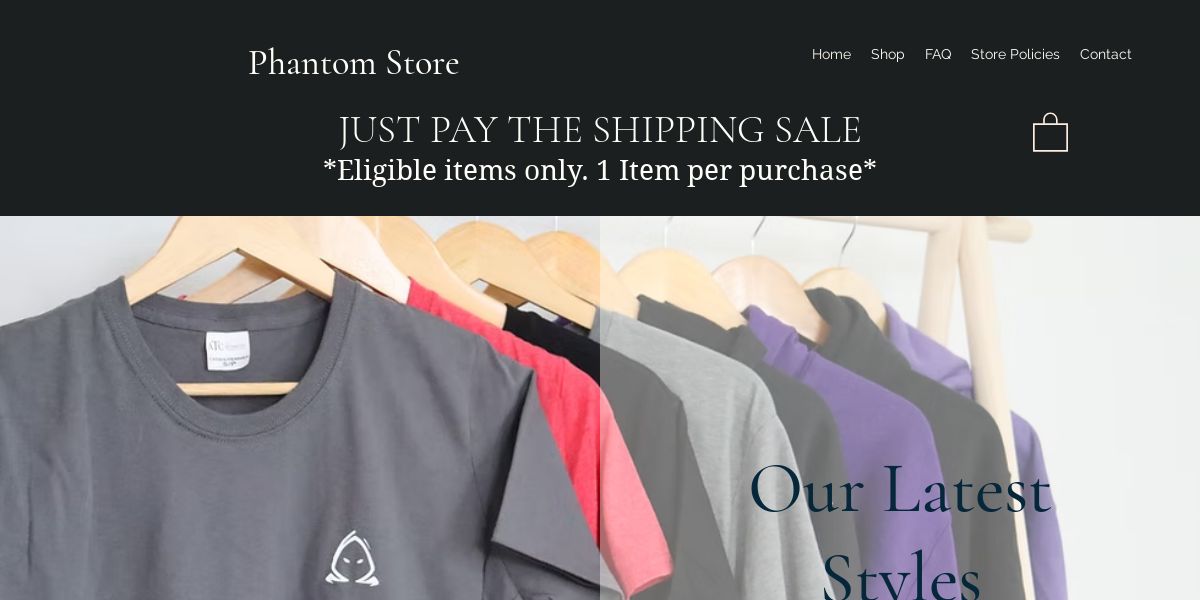The height and width of the screenshot is (600, 1200).
Task: Click the white label tag inside the shirt collar
Action: (x=228, y=350)
